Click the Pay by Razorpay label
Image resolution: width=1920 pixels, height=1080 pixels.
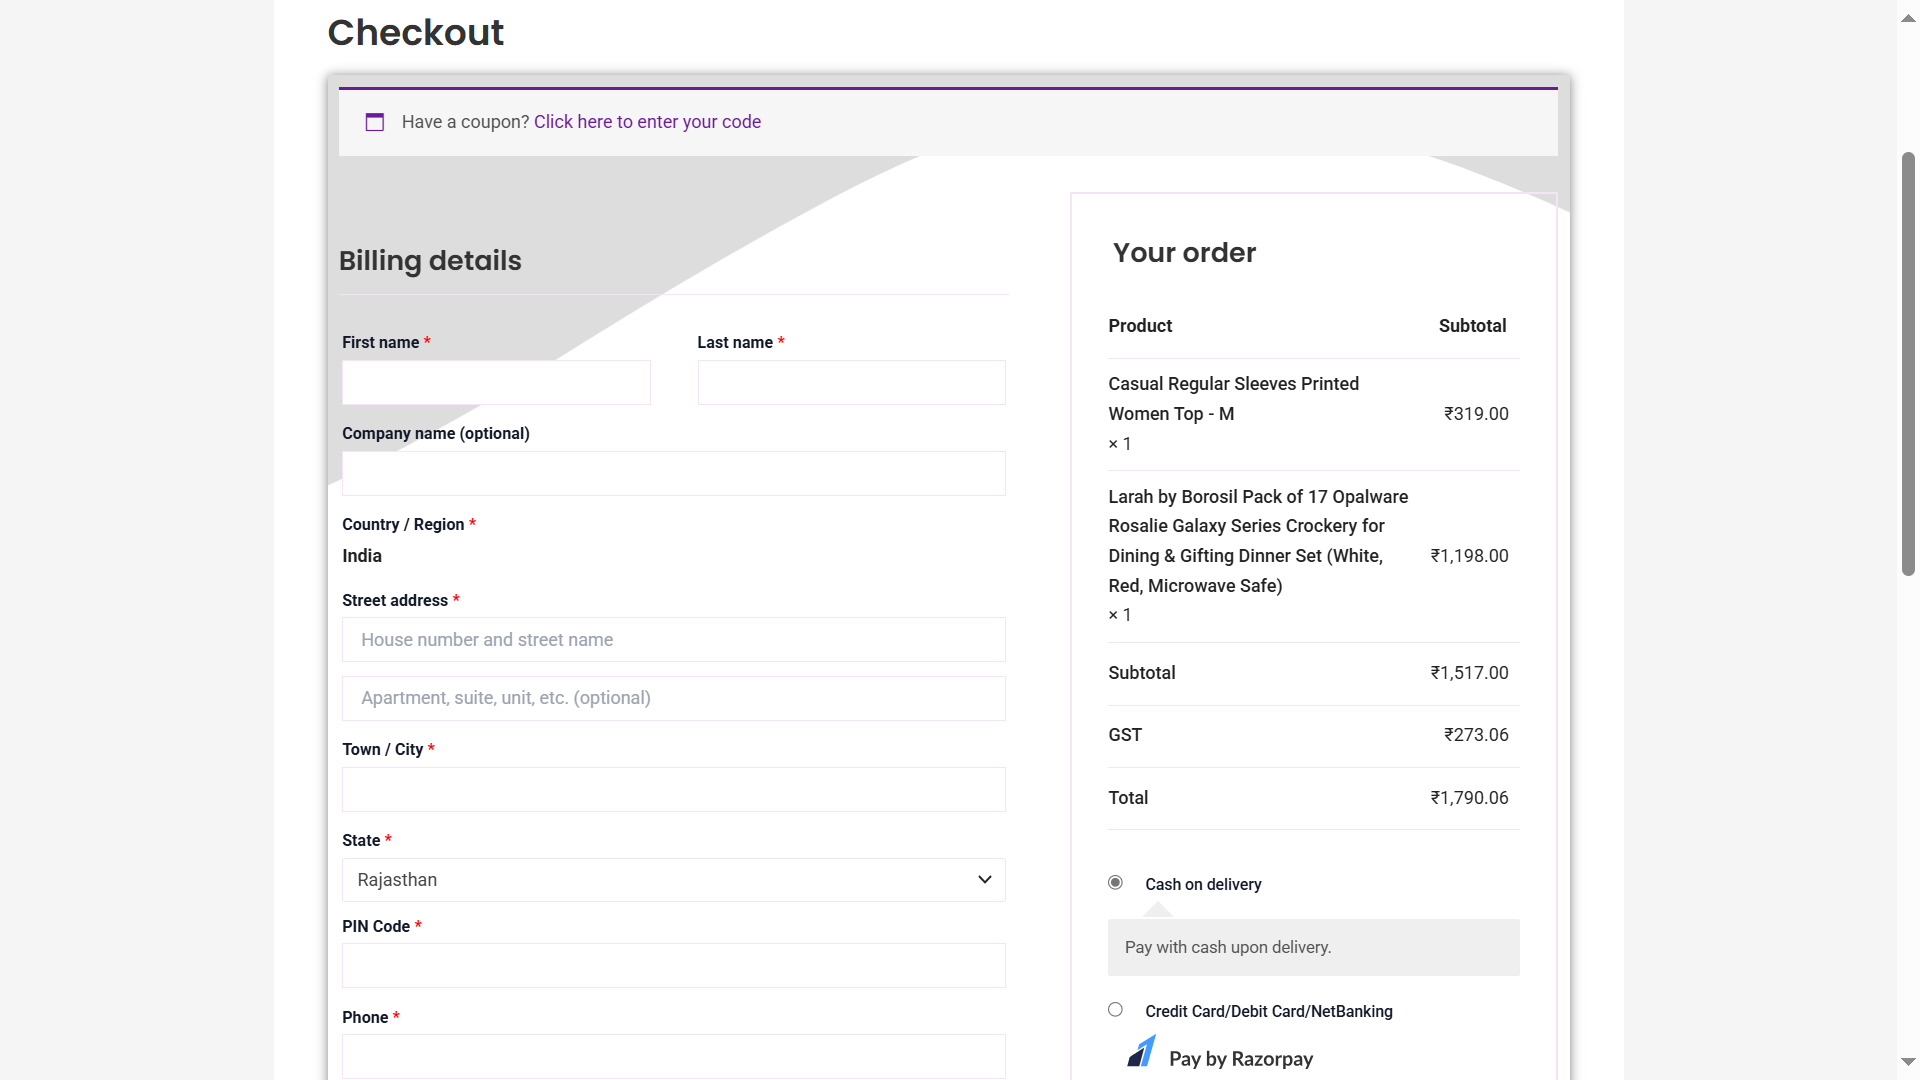1240,1059
